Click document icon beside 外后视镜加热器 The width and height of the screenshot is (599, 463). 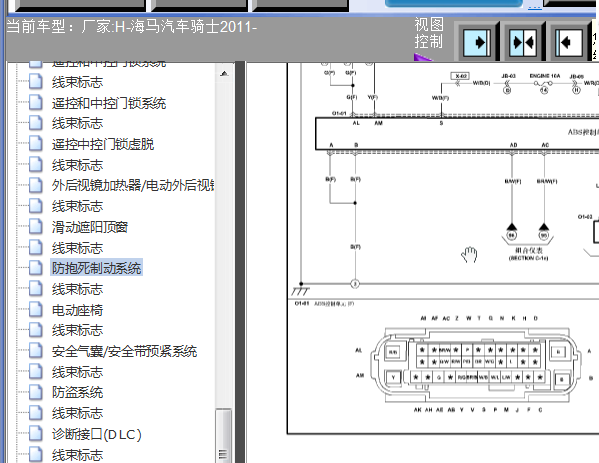tap(36, 185)
